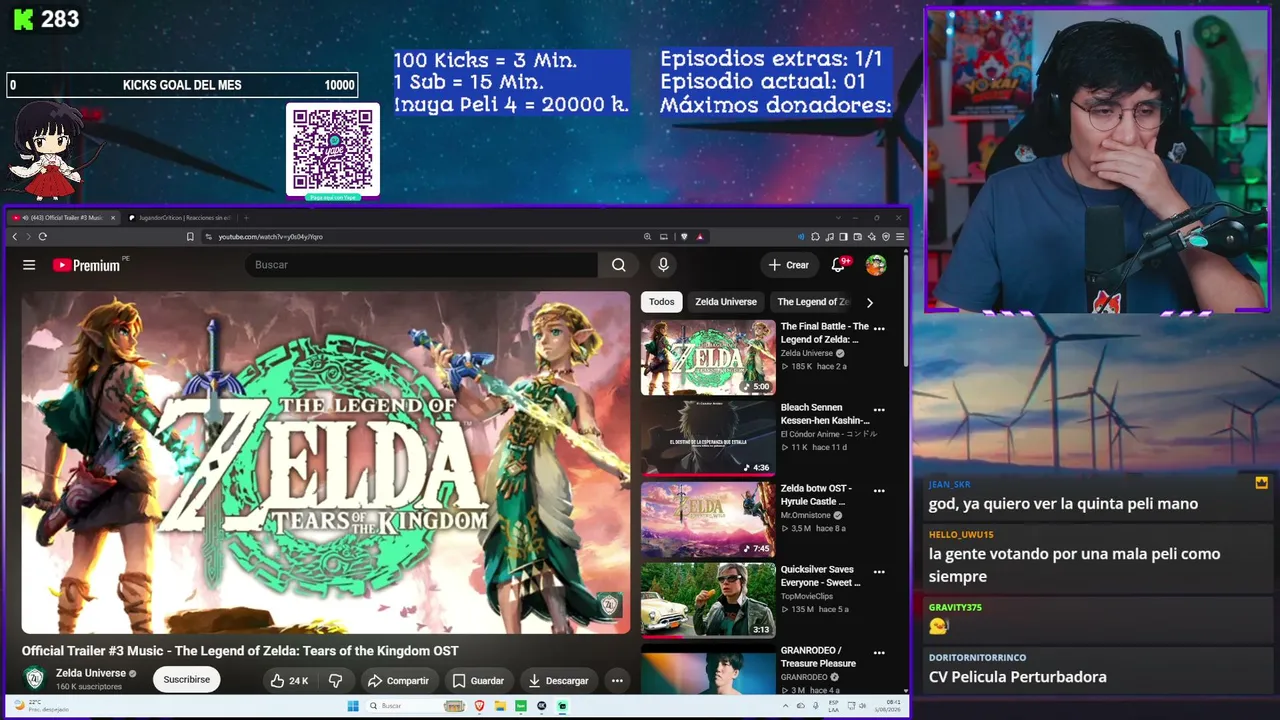Screen dimensions: 1280x720
Task: Select the The Legend of Zelda filter chip
Action: pos(812,302)
